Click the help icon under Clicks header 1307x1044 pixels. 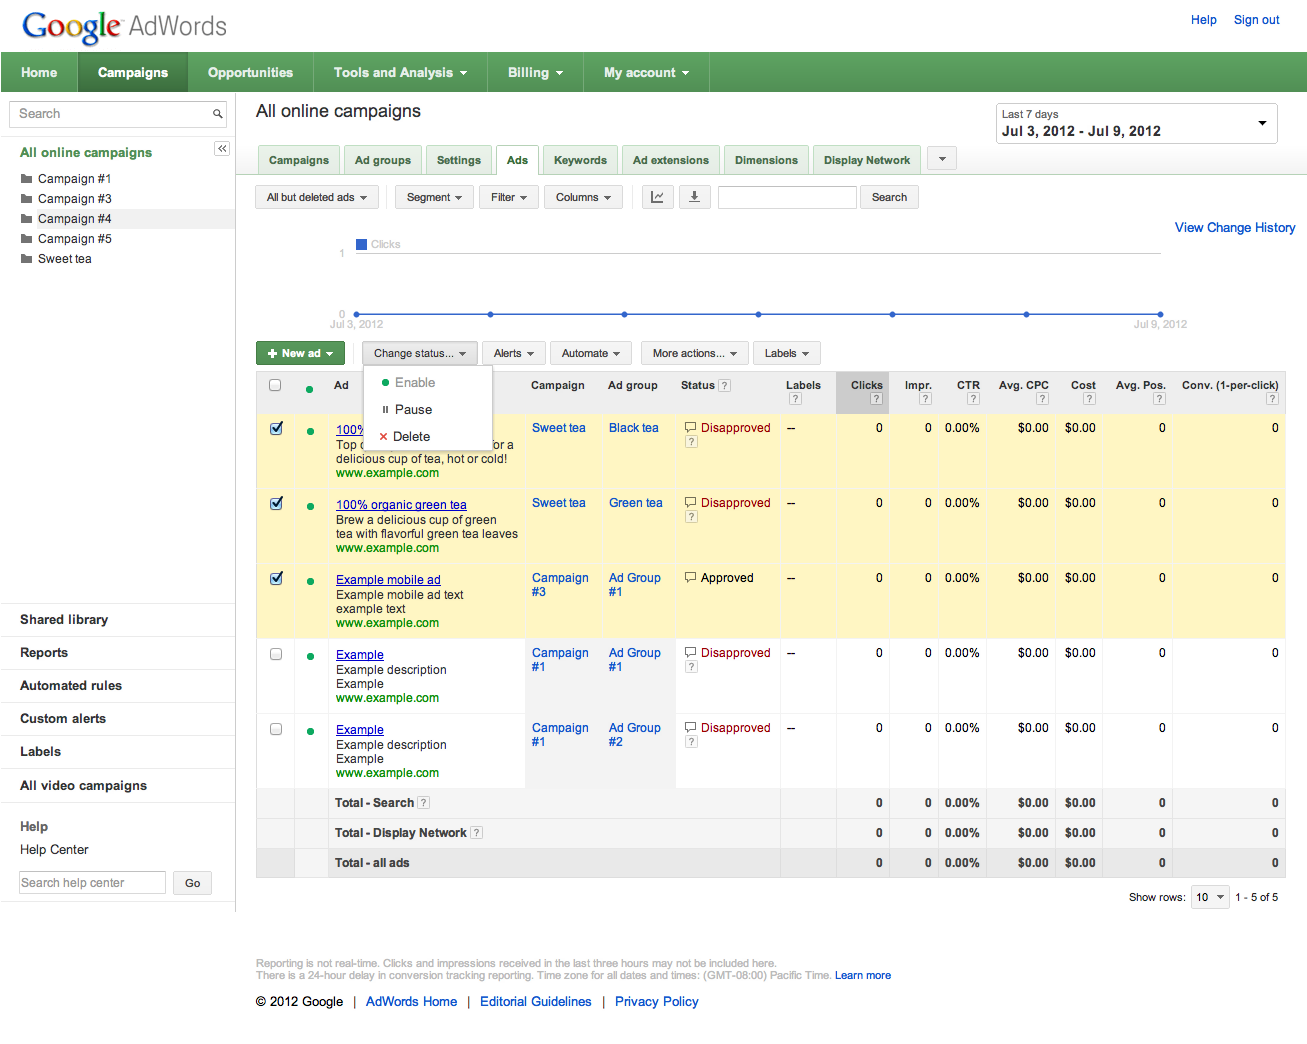(x=876, y=399)
